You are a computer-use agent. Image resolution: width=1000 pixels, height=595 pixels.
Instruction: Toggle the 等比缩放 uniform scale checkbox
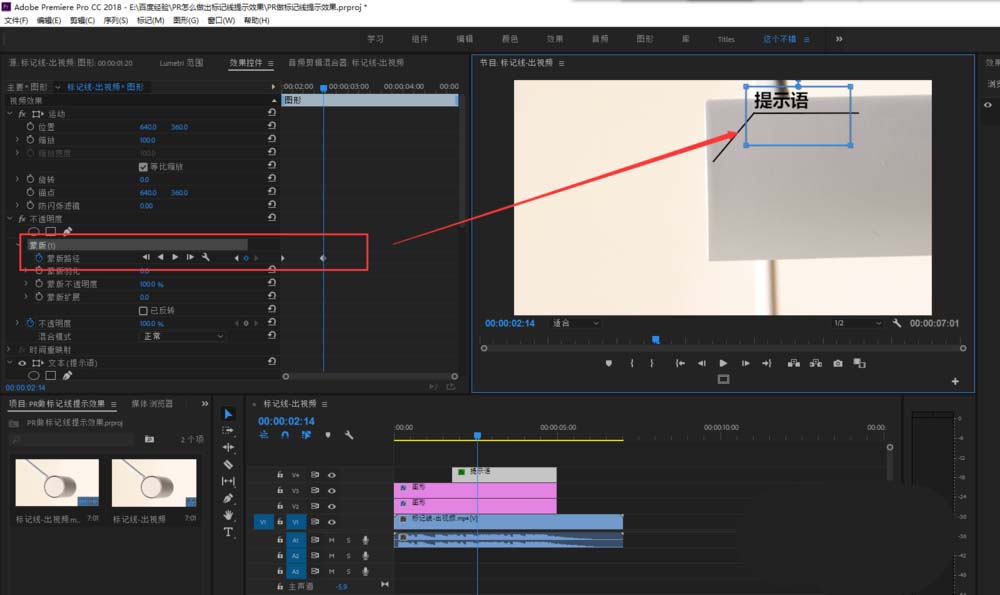click(143, 166)
